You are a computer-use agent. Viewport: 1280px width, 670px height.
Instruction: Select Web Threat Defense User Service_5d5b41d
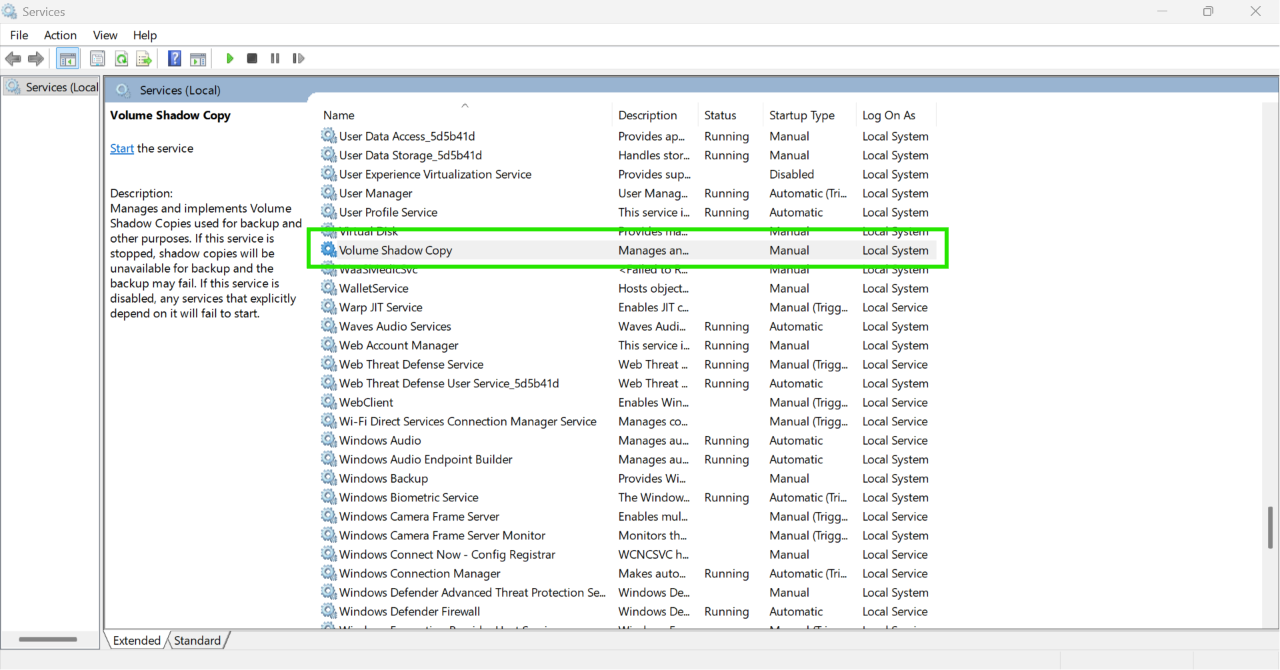(627, 383)
